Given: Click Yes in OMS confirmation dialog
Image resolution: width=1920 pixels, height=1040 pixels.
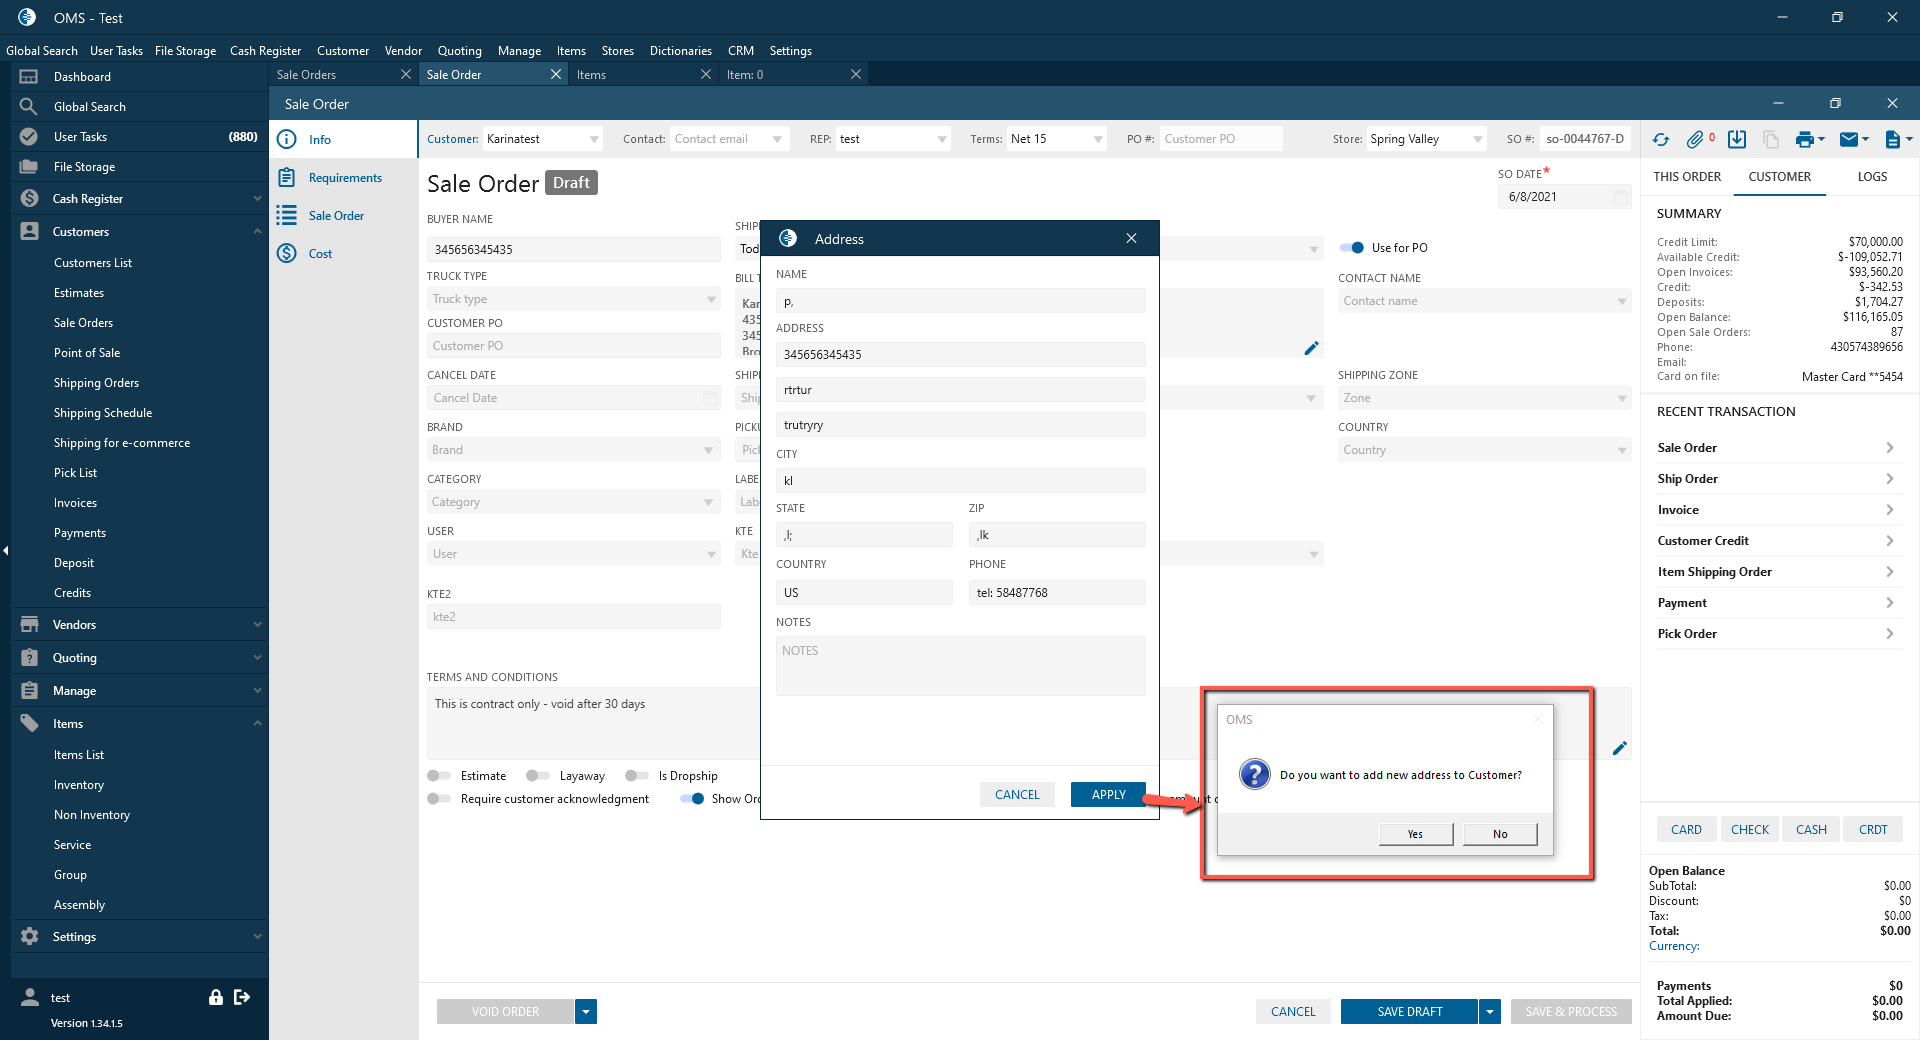Looking at the screenshot, I should pyautogui.click(x=1415, y=834).
